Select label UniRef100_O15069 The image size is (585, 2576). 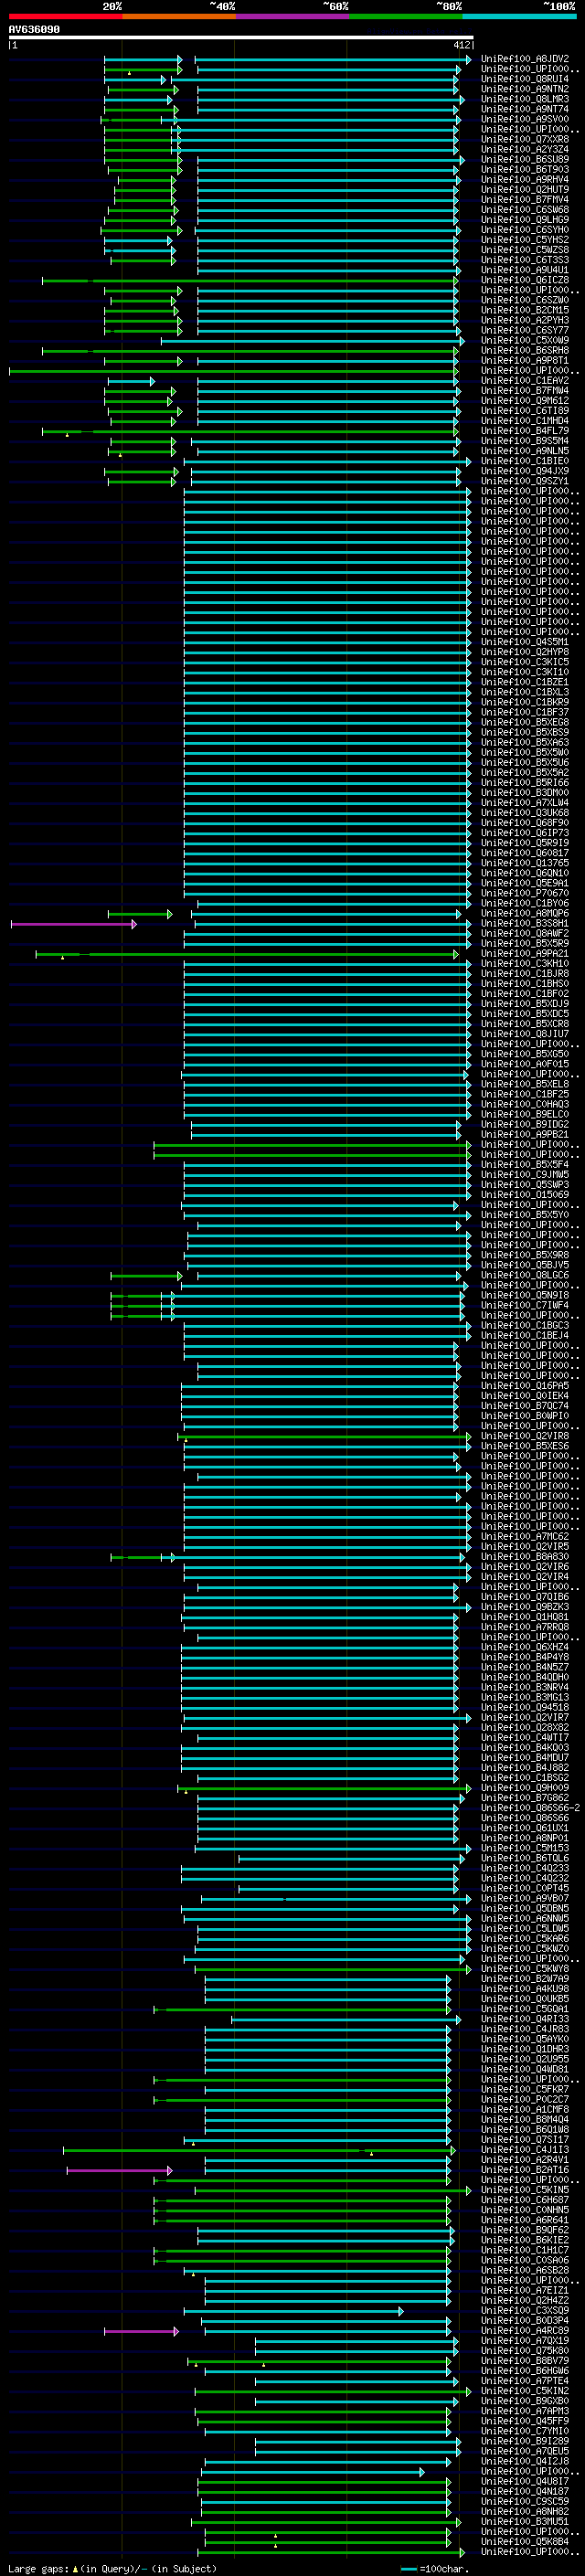click(x=525, y=1195)
